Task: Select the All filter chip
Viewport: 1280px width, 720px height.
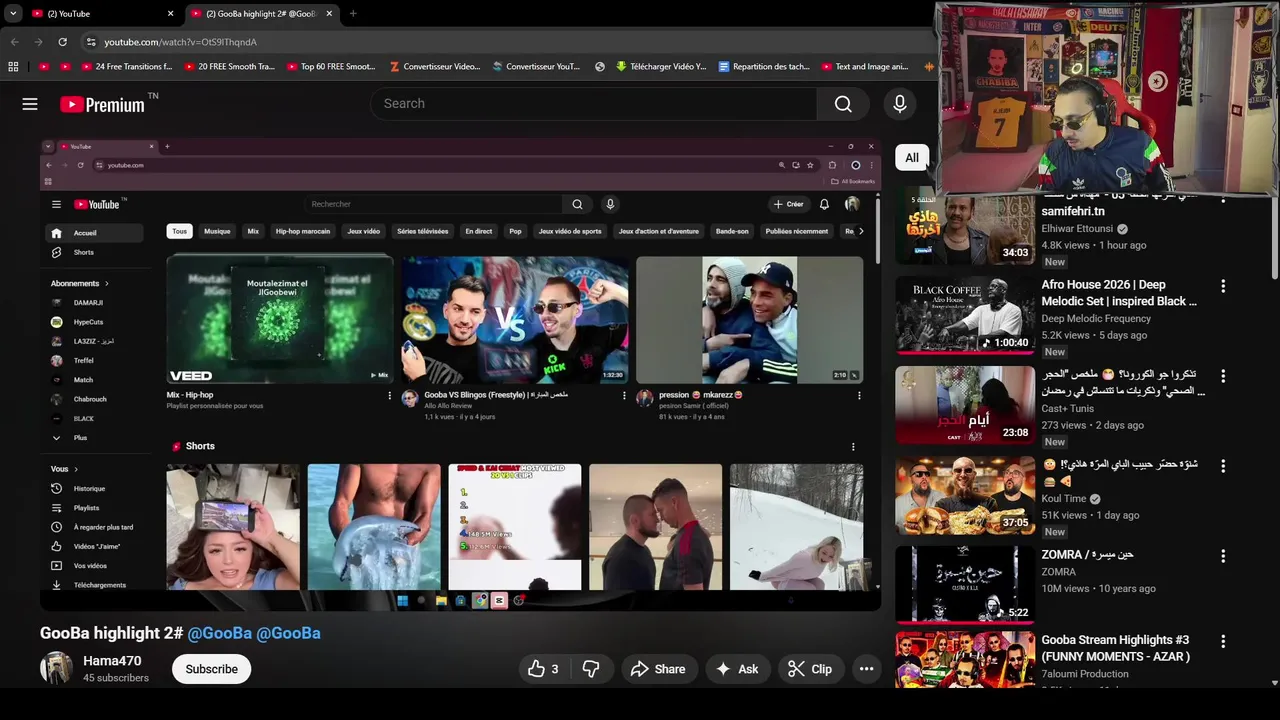Action: [x=912, y=158]
